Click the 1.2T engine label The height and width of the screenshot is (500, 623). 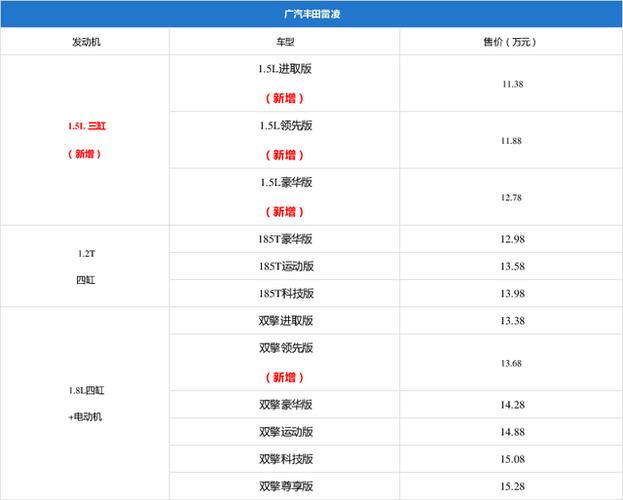coord(87,254)
